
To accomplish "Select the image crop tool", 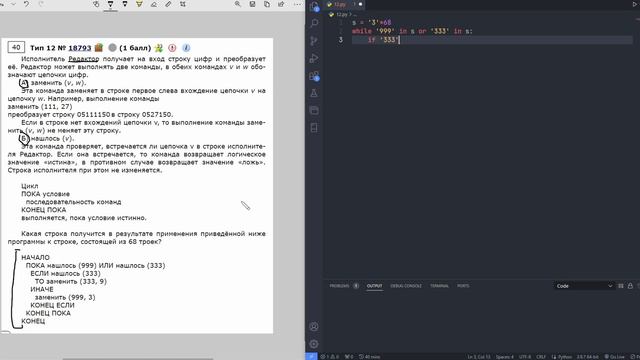I will [x=183, y=4].
